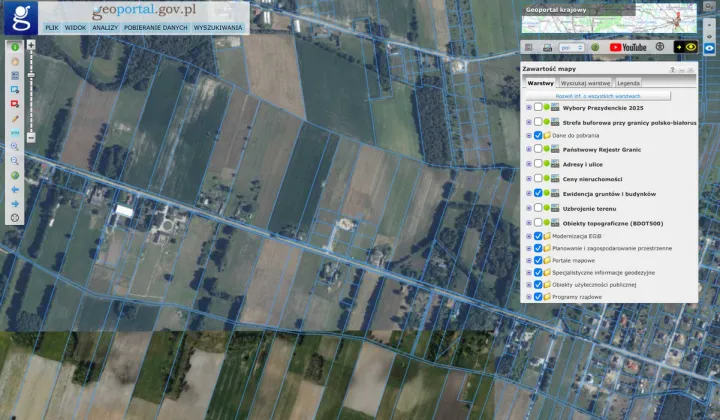Viewport: 720px width, 420px height.
Task: Open the ANALIZY menu
Action: click(x=105, y=29)
